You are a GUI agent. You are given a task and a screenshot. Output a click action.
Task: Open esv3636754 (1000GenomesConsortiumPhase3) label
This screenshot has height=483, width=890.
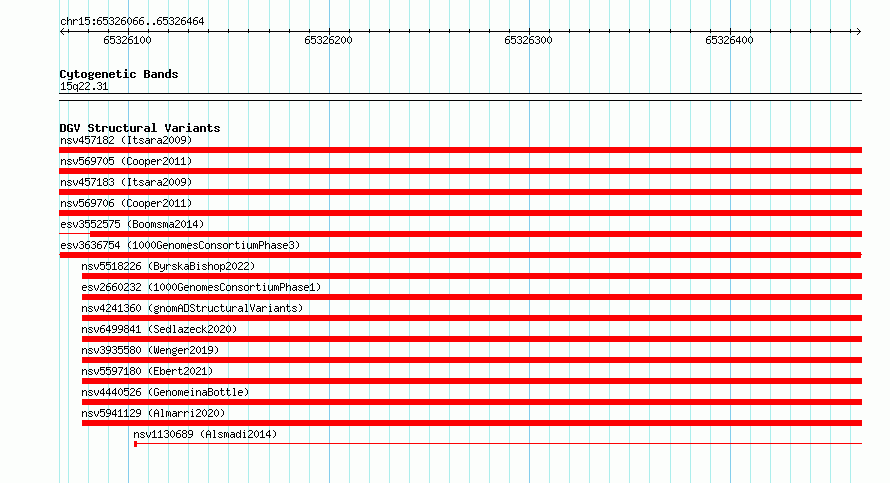click(x=180, y=245)
